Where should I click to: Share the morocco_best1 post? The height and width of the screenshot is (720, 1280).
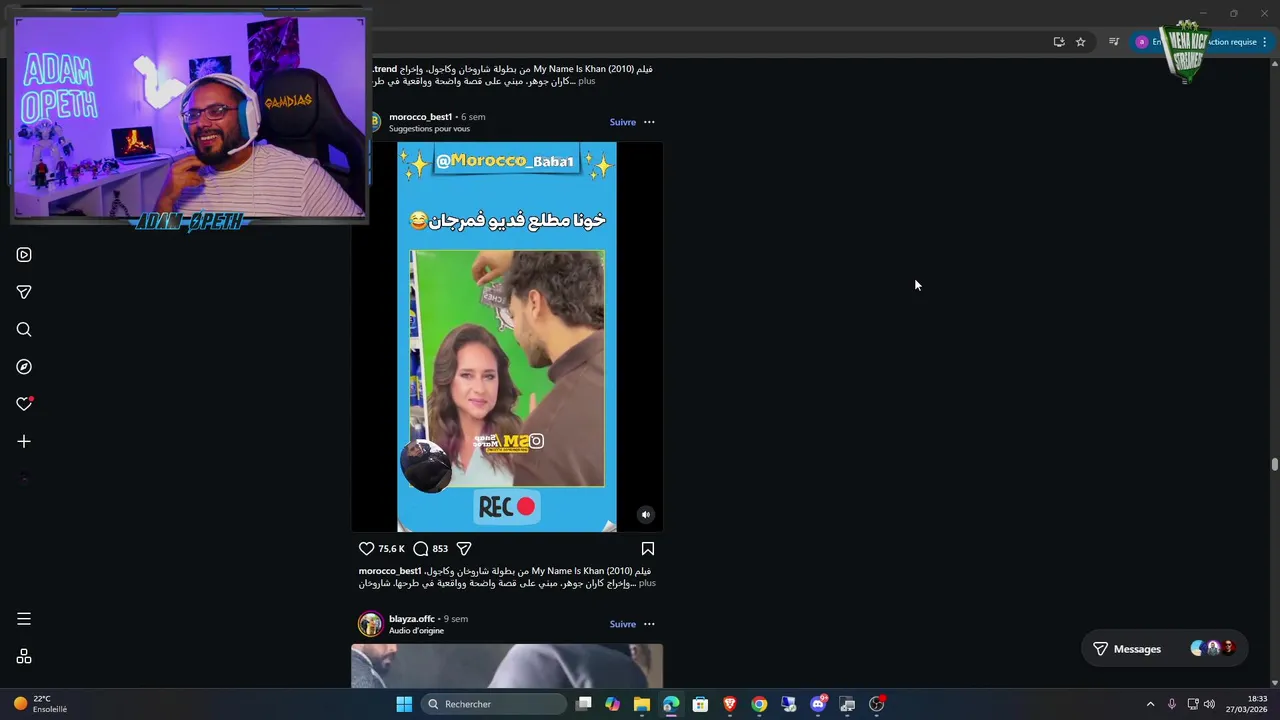click(464, 548)
